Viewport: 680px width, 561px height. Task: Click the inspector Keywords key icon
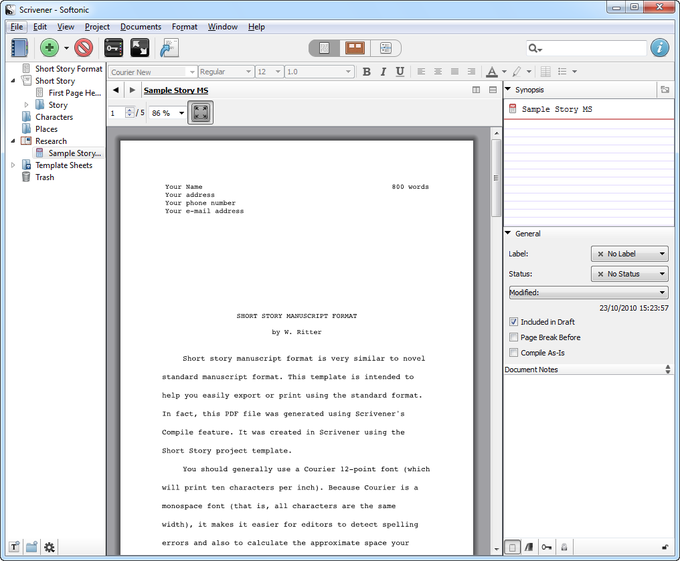[546, 548]
